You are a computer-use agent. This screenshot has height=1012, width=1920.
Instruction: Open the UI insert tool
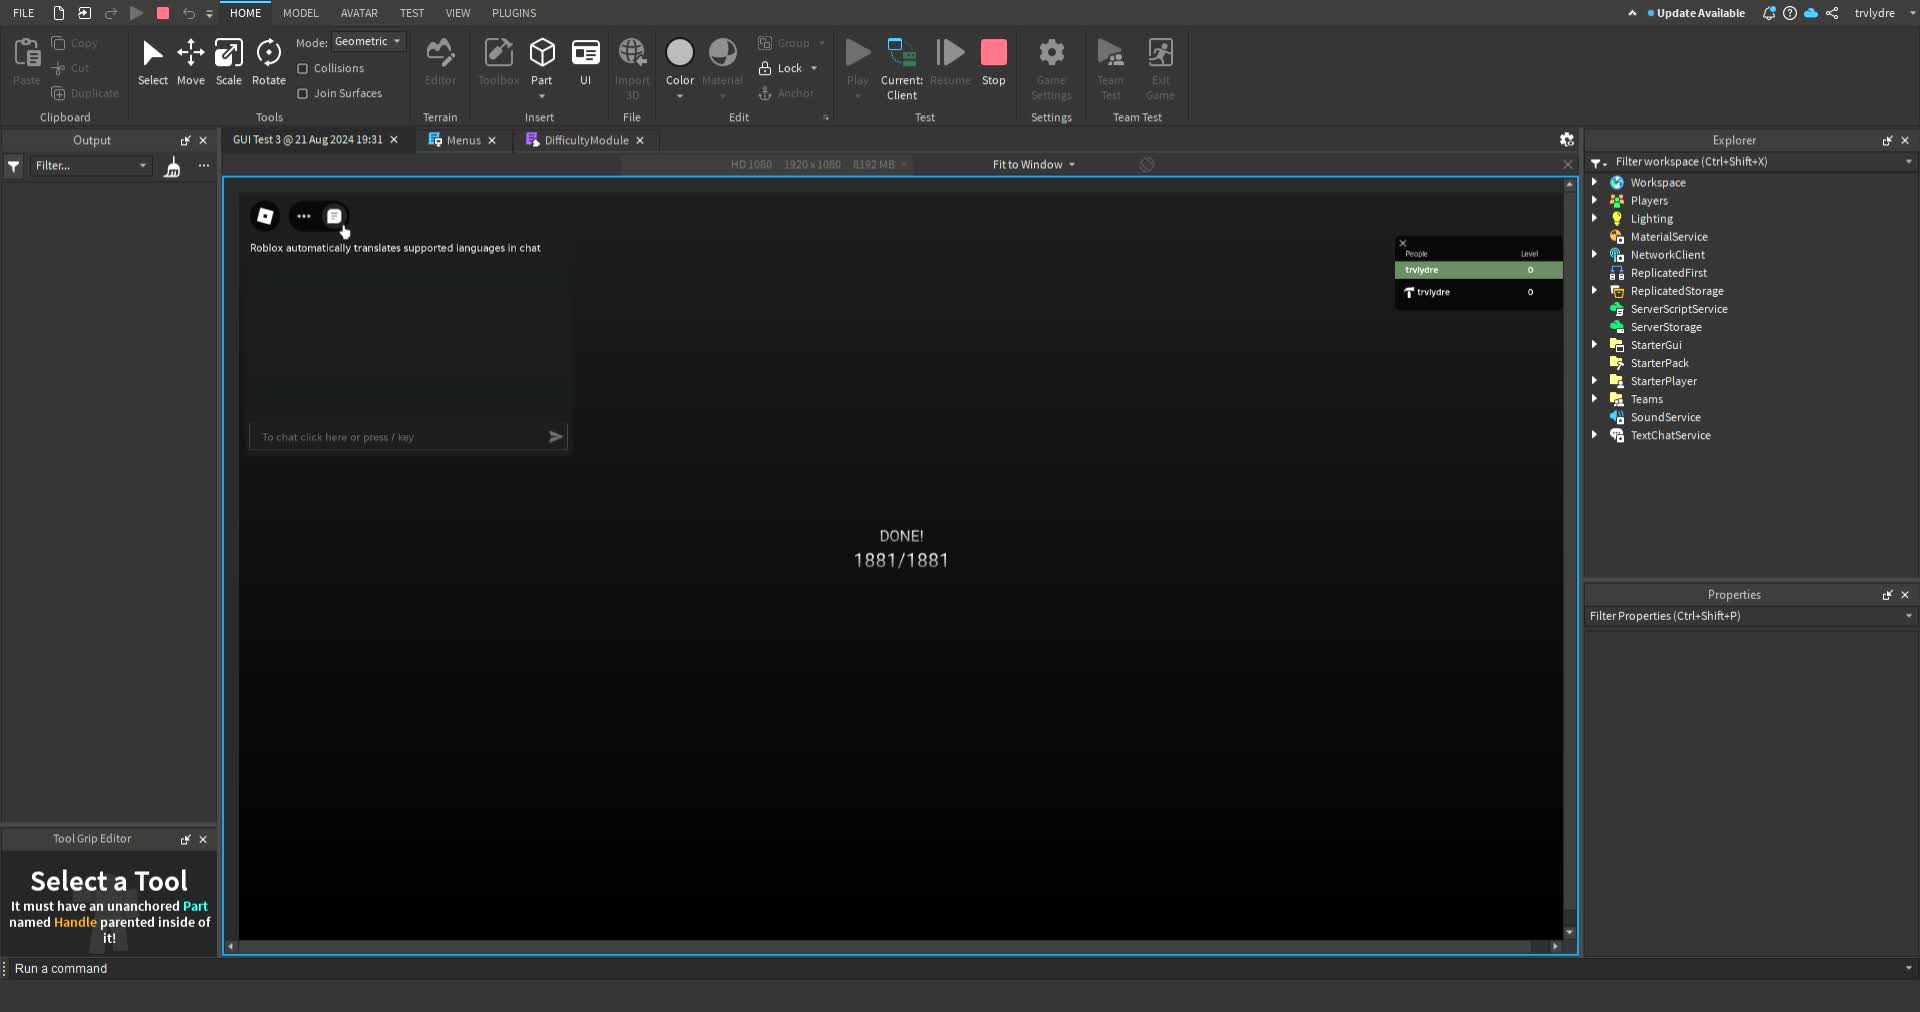click(585, 62)
